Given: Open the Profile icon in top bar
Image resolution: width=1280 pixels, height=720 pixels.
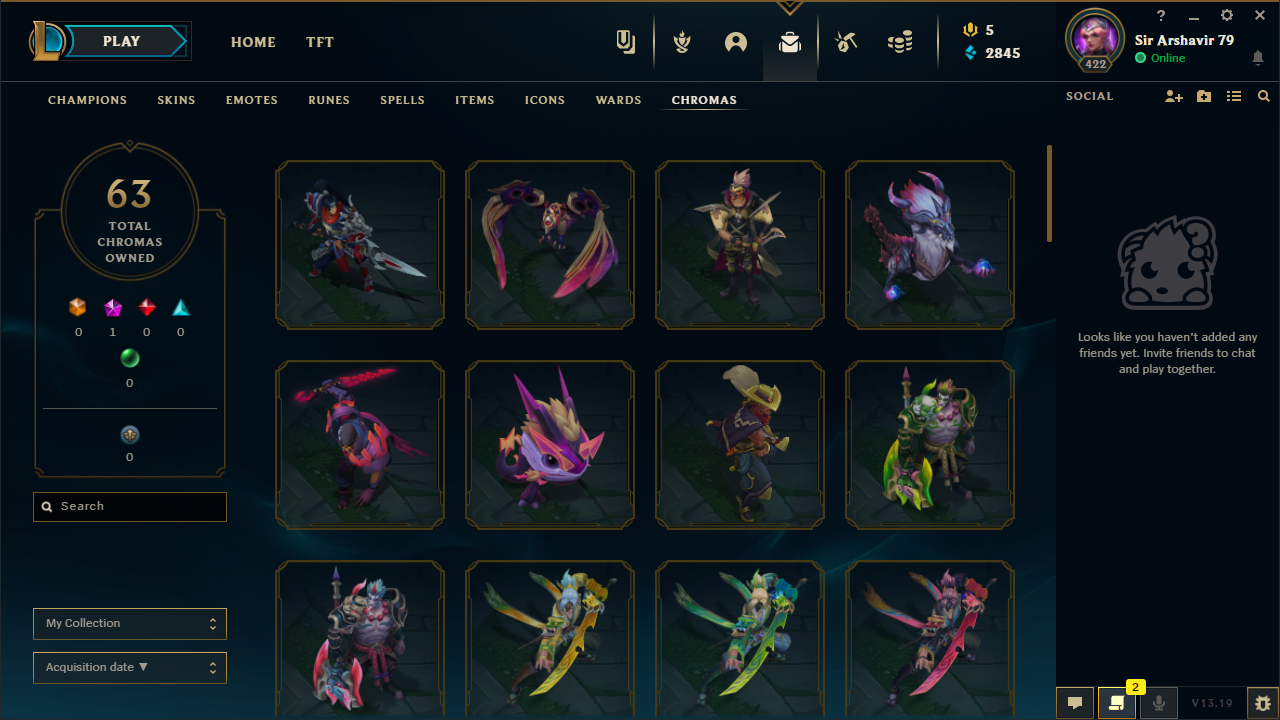Looking at the screenshot, I should click(x=736, y=42).
